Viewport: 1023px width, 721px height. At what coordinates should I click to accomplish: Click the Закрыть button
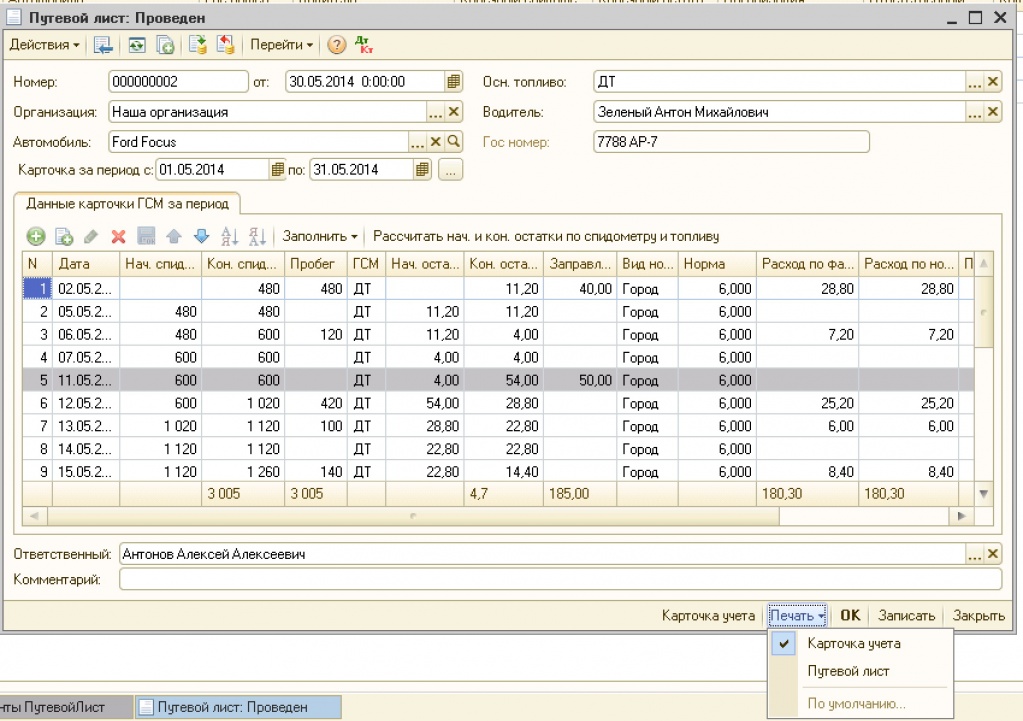(x=978, y=615)
